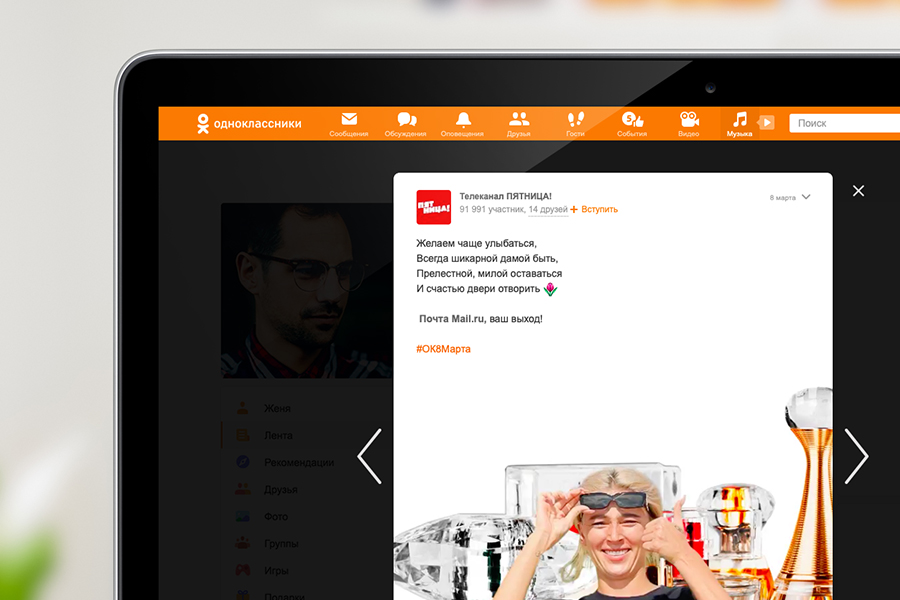Click the Odnoklassniki logo in the header

249,123
